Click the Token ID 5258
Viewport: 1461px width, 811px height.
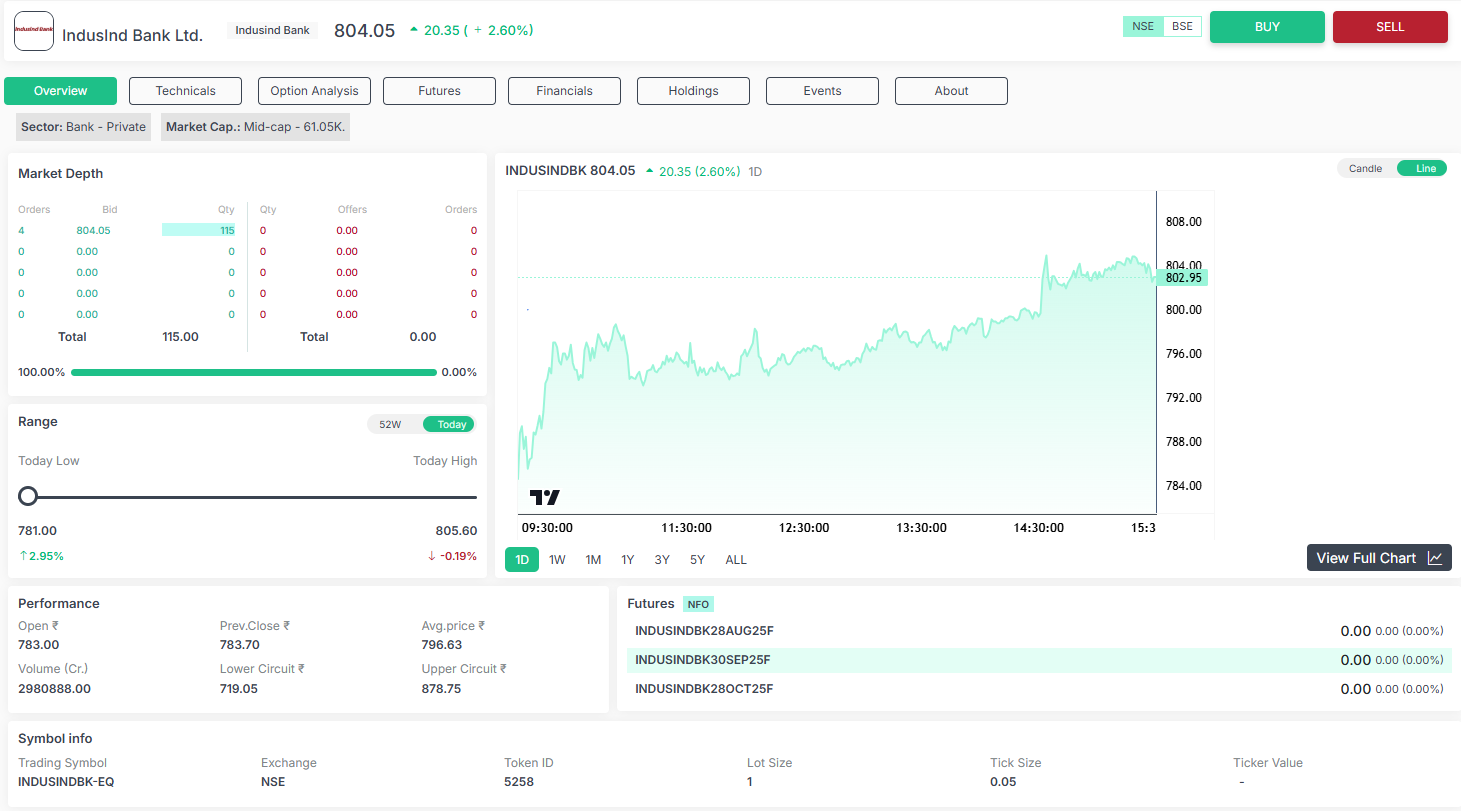(x=519, y=782)
